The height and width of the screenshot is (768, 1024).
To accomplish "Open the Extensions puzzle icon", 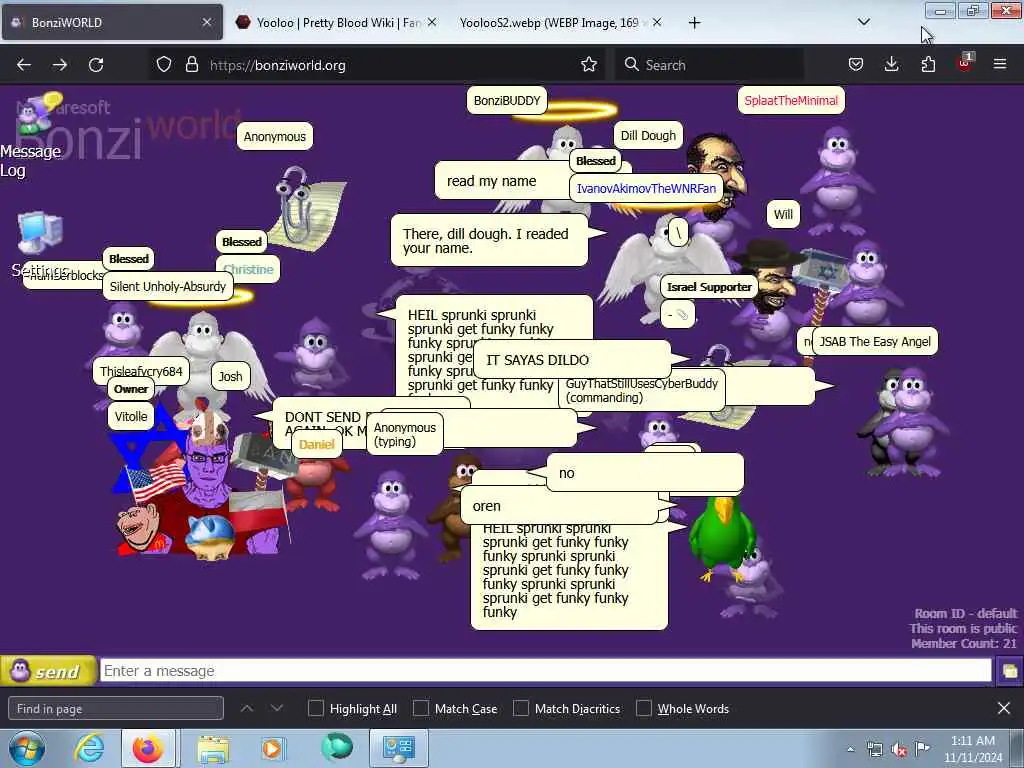I will (x=928, y=65).
